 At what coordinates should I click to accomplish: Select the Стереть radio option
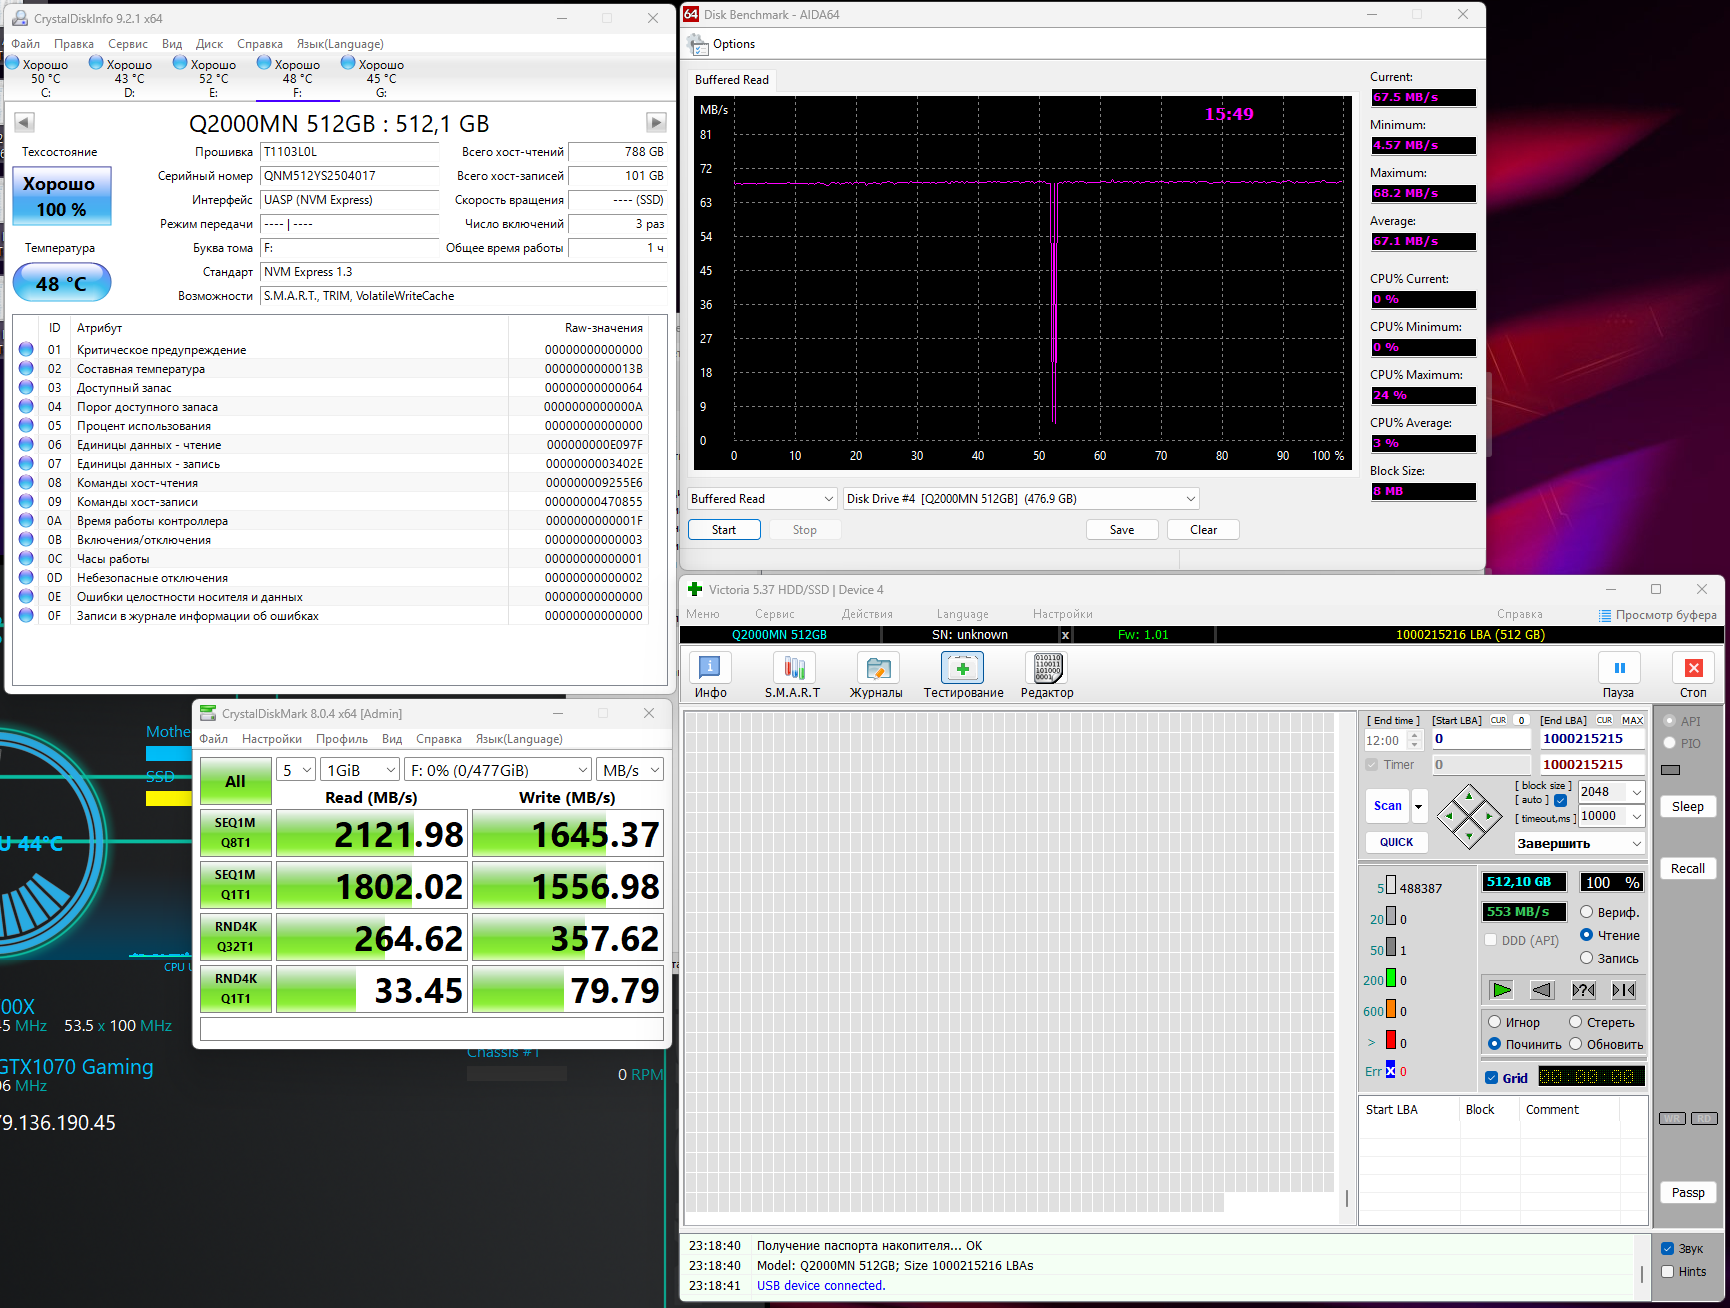tap(1575, 1022)
